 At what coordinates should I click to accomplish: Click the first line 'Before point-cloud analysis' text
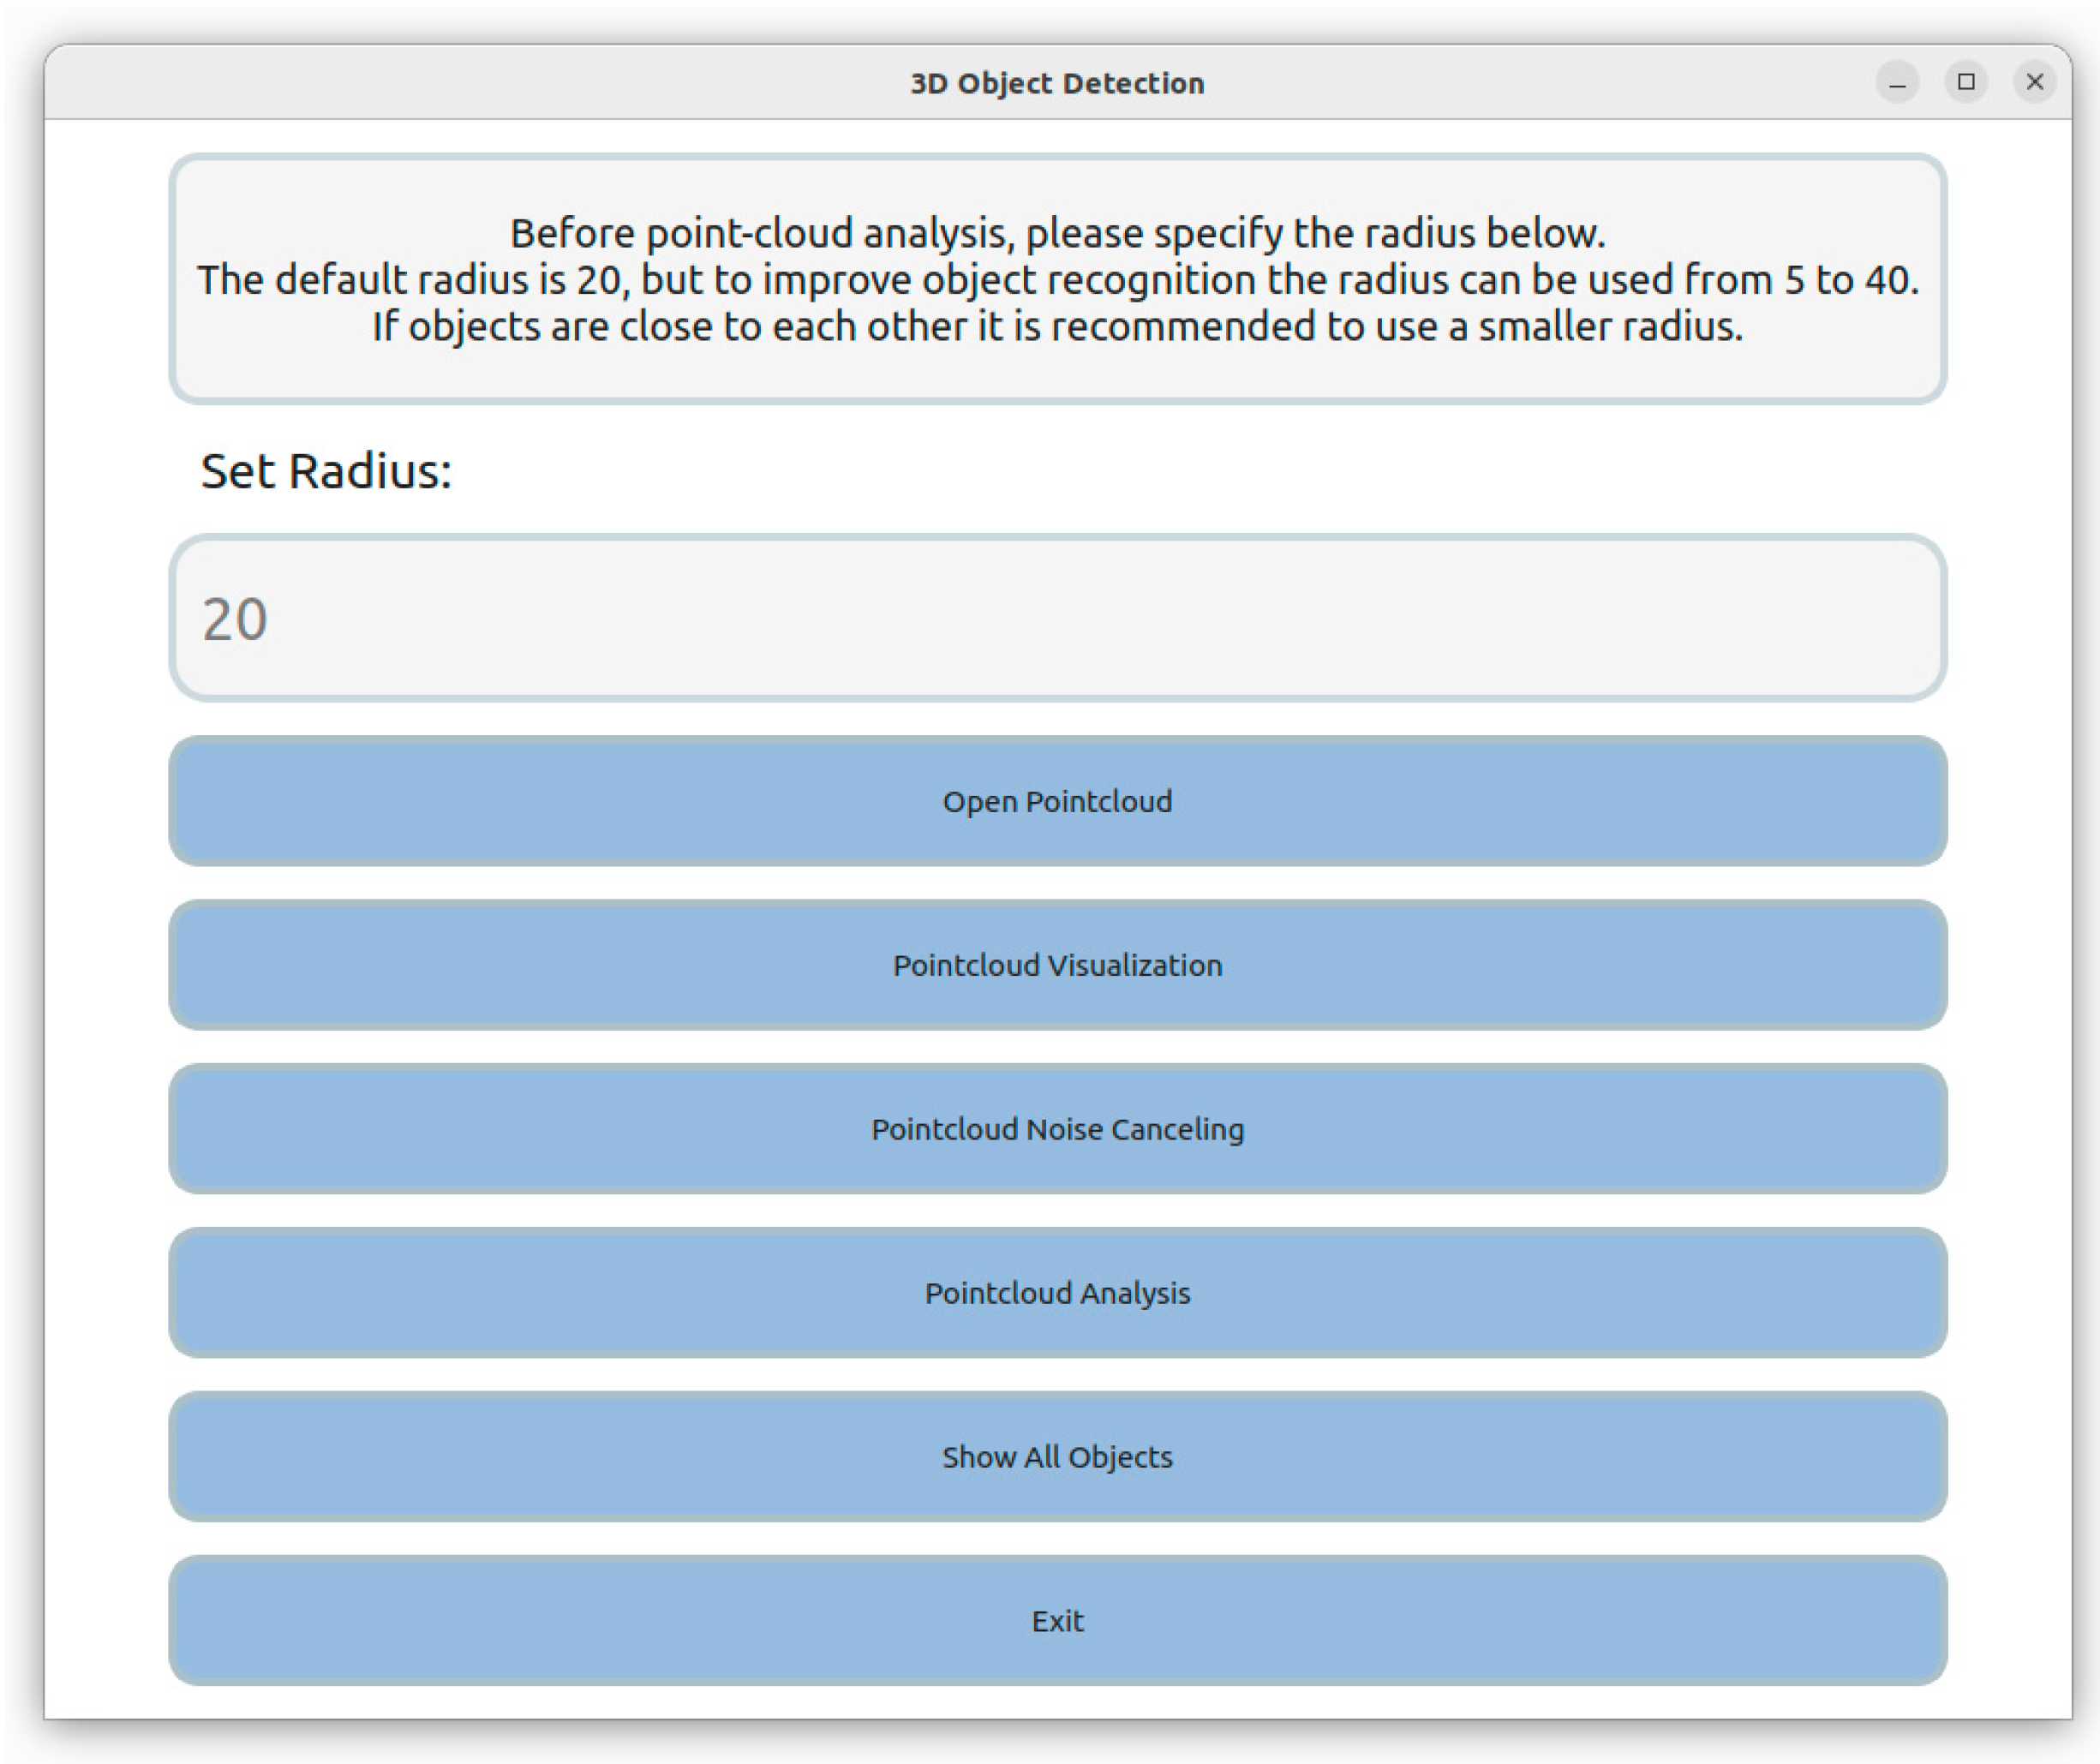1057,233
